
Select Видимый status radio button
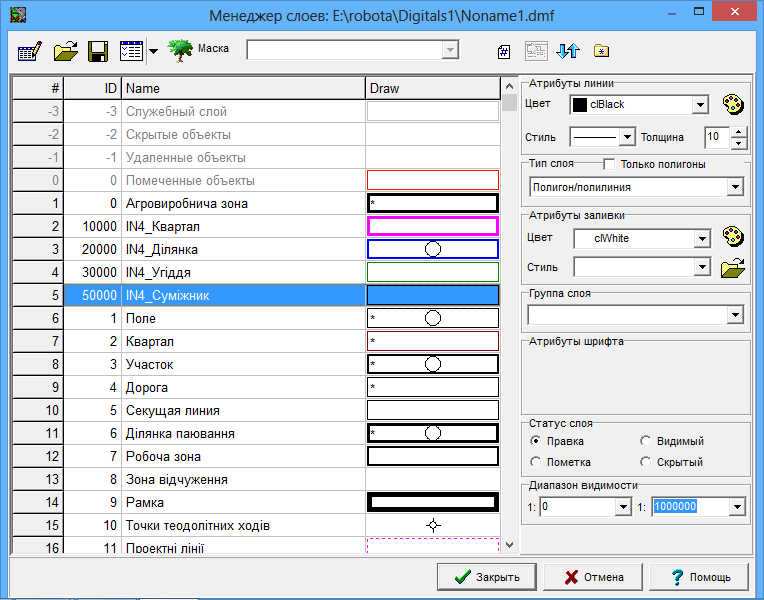click(x=646, y=441)
